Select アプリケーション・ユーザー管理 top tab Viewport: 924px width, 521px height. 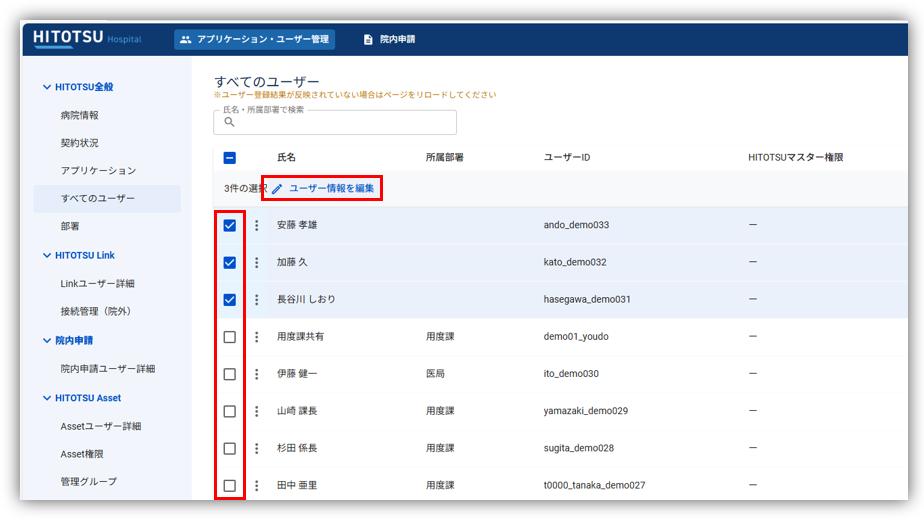[254, 39]
